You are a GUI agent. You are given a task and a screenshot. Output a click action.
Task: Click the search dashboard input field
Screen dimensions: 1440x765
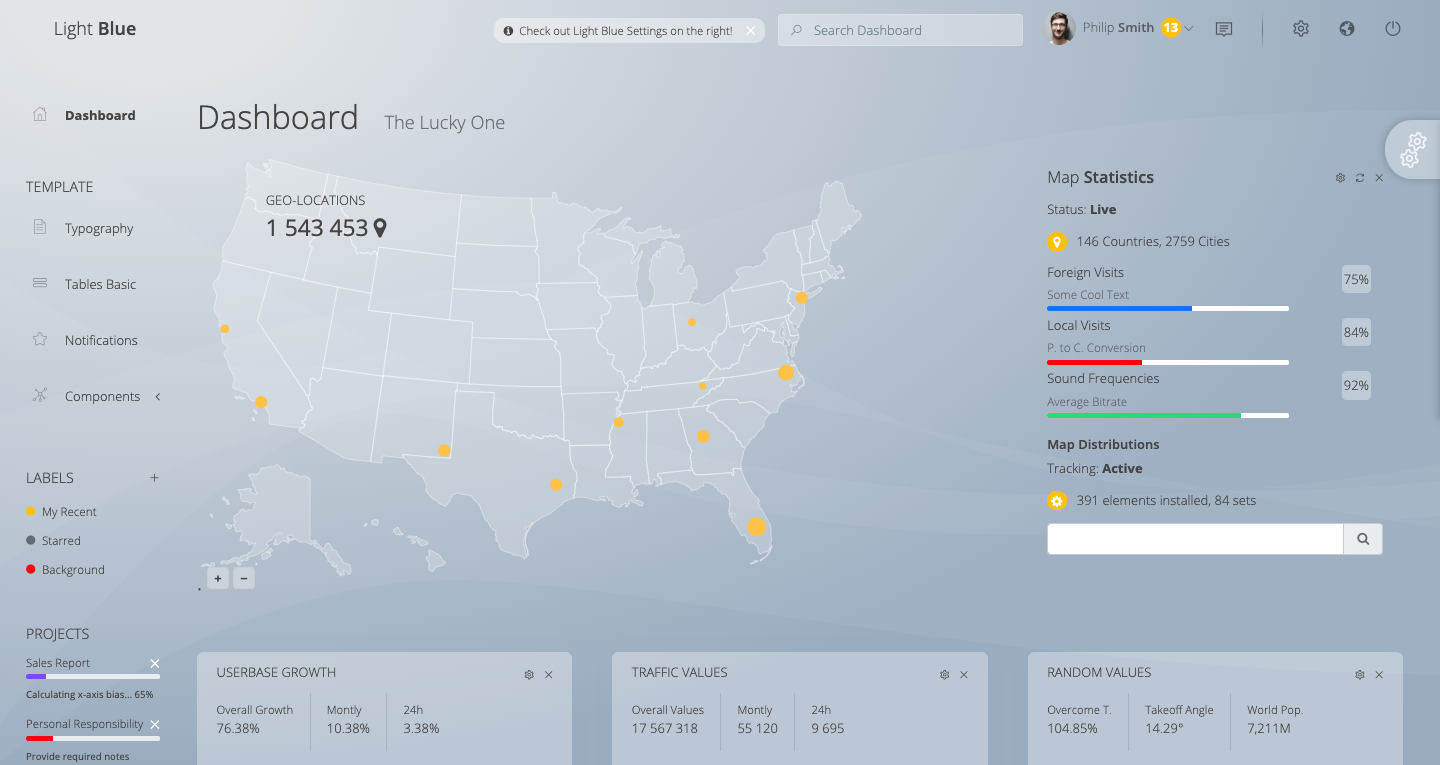pos(900,30)
